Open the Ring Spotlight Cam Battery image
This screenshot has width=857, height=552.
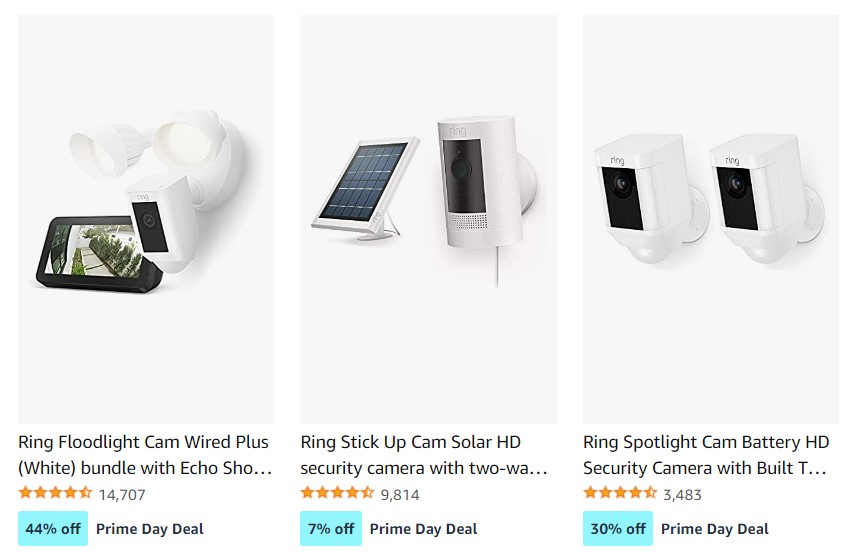(x=710, y=218)
